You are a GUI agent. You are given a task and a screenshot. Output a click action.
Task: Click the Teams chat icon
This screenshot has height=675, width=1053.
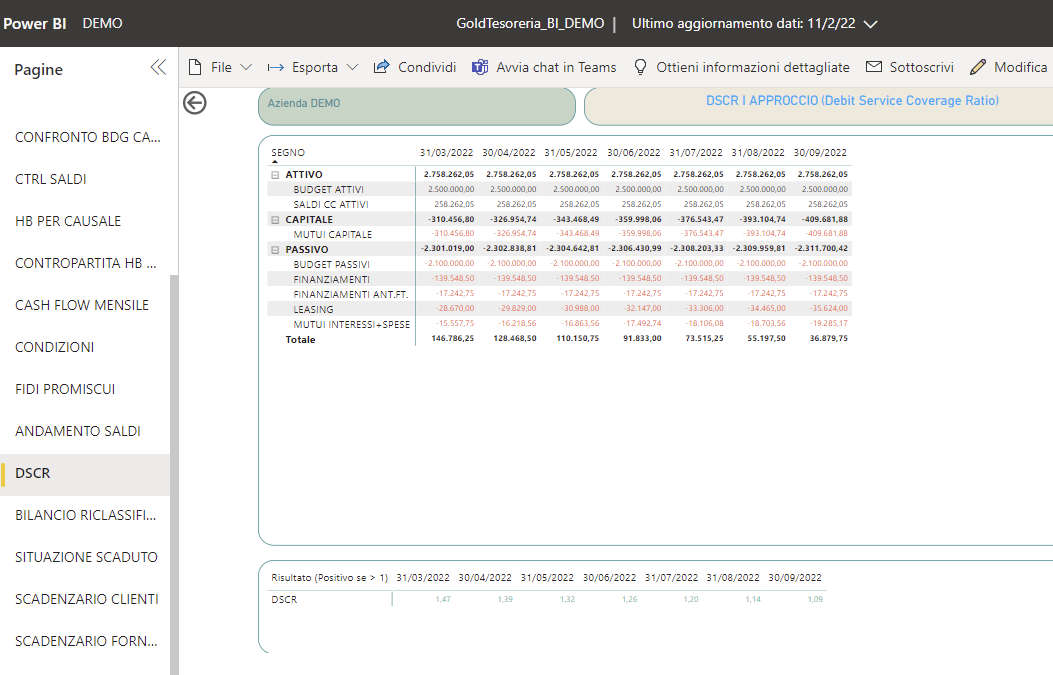pyautogui.click(x=479, y=67)
